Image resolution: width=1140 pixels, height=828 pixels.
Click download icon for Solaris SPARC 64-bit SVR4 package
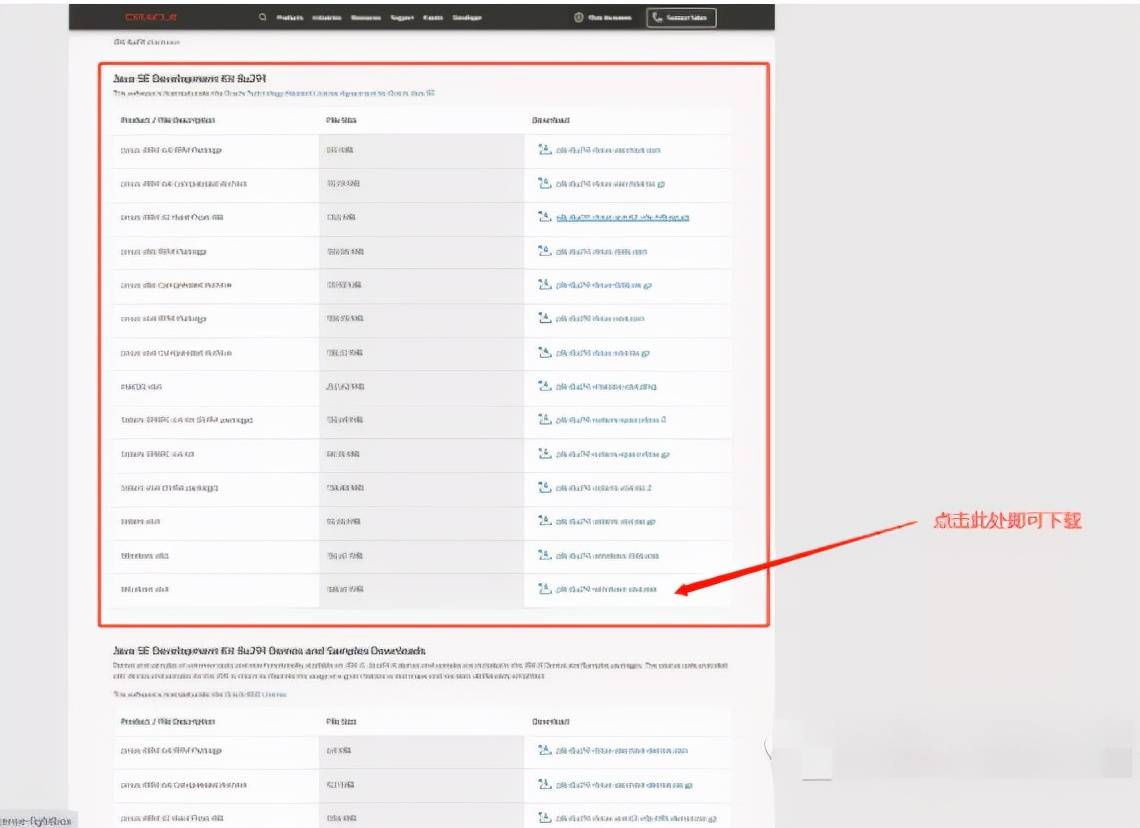[x=545, y=419]
